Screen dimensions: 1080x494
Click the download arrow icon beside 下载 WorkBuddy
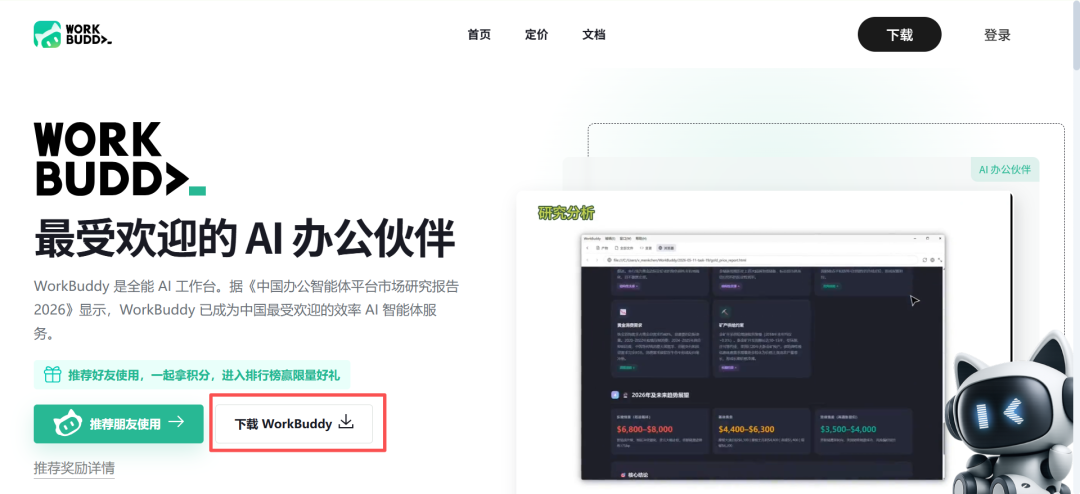coord(346,423)
